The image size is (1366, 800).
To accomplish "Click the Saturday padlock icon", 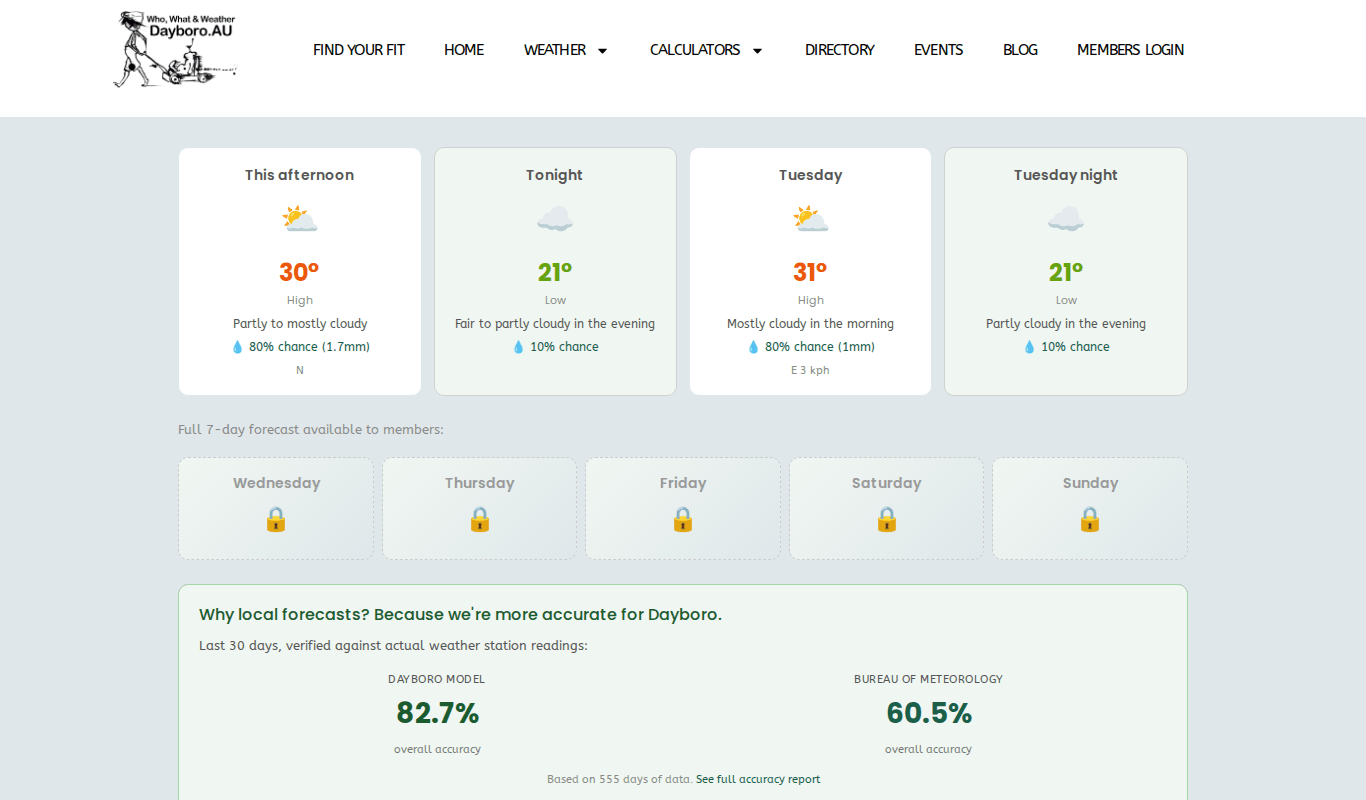I will 887,519.
